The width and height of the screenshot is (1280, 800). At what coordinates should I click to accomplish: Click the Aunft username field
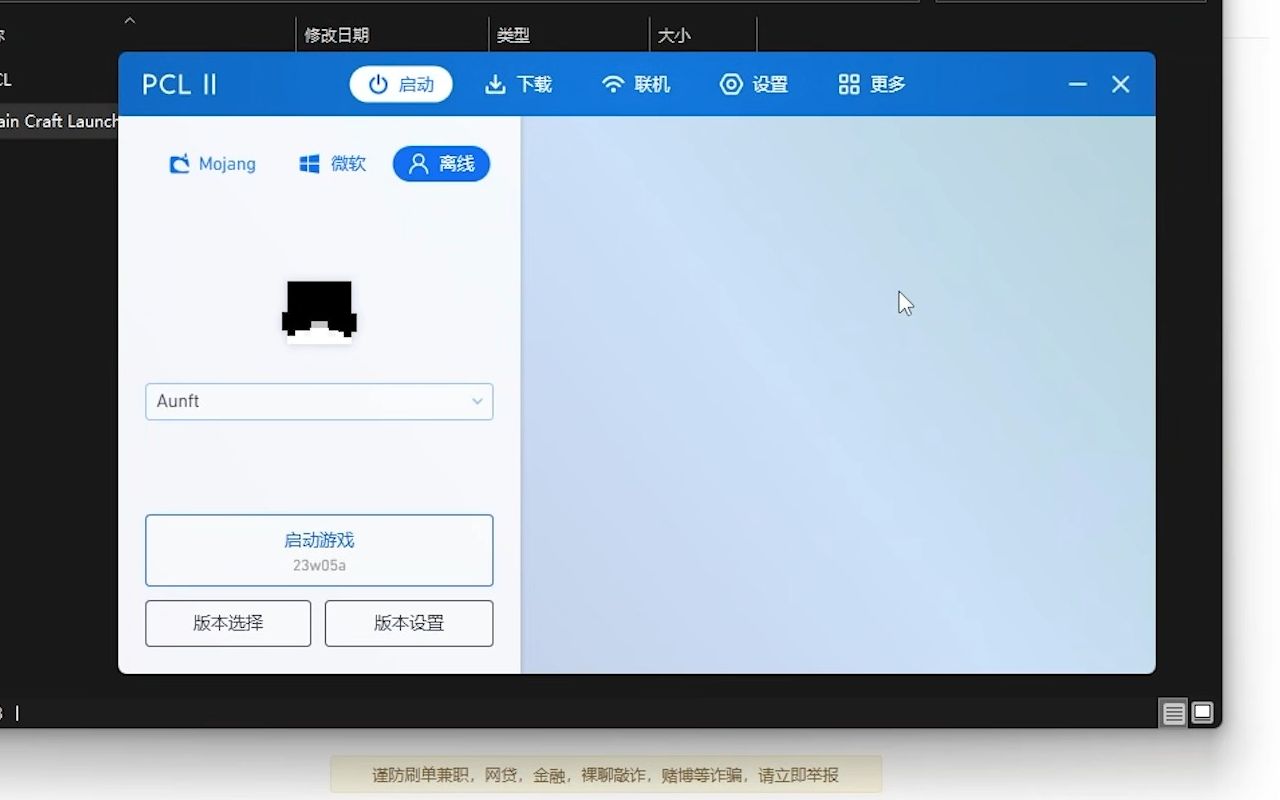[x=319, y=401]
